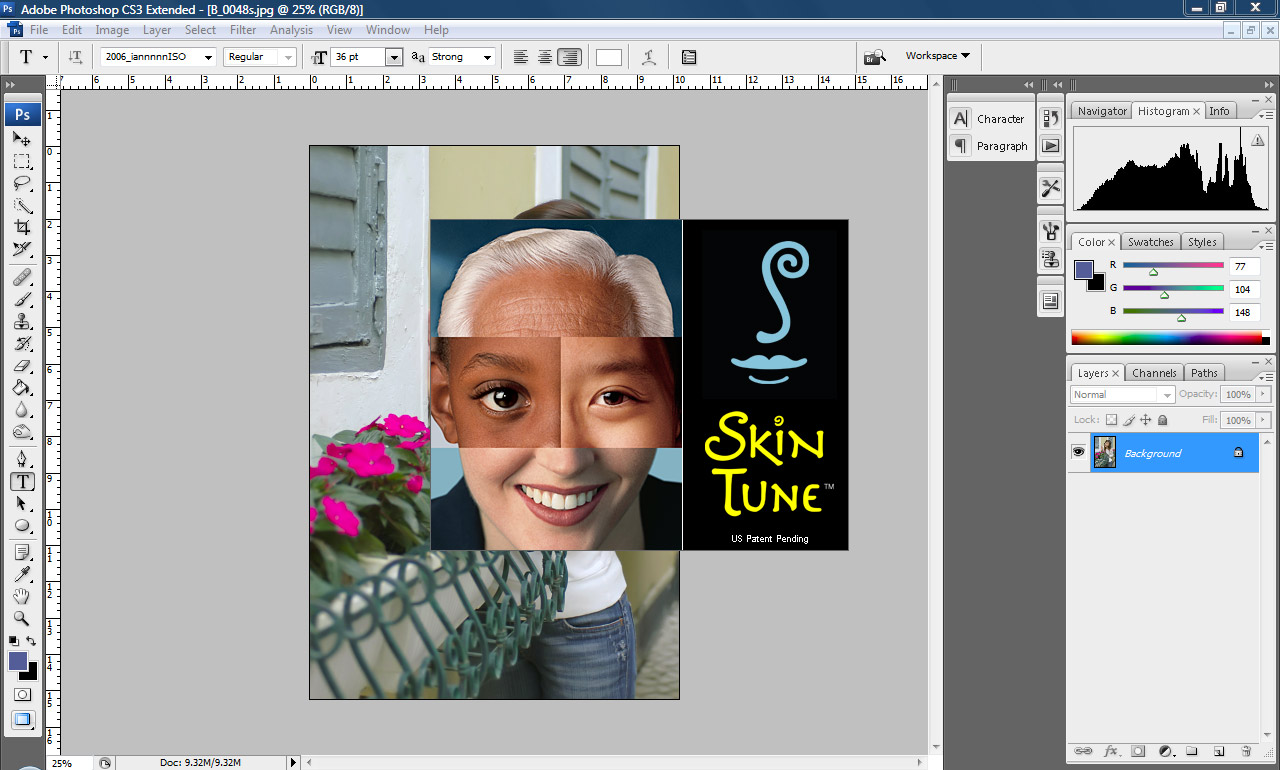Open Adobe Bridge from options bar
Screen dimensions: 1280x770
875,57
